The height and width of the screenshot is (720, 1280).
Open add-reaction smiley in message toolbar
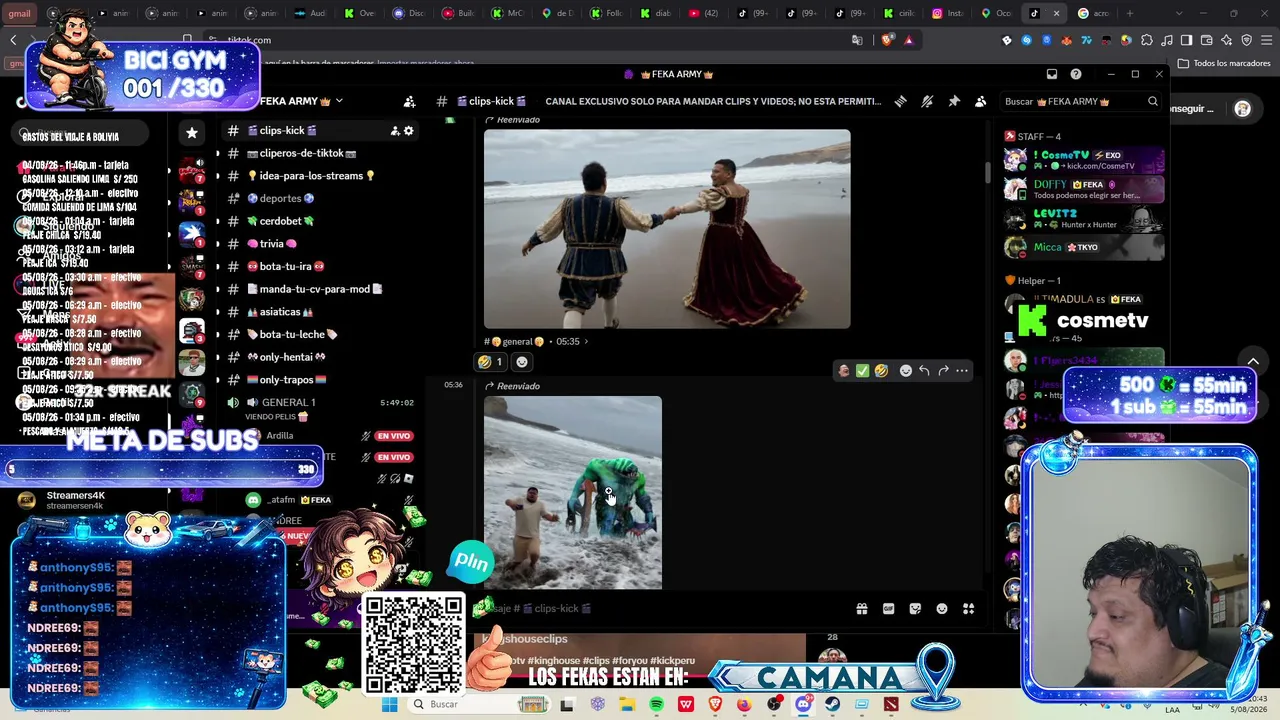pos(906,371)
